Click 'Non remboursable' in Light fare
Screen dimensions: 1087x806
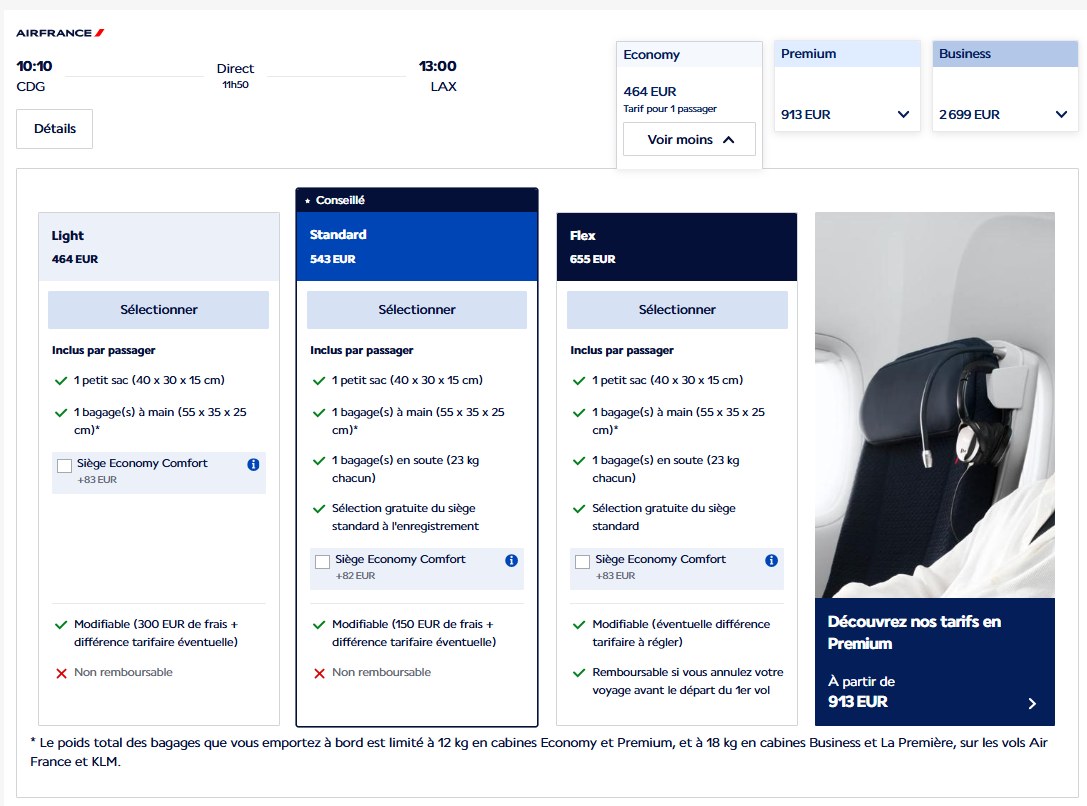click(123, 672)
